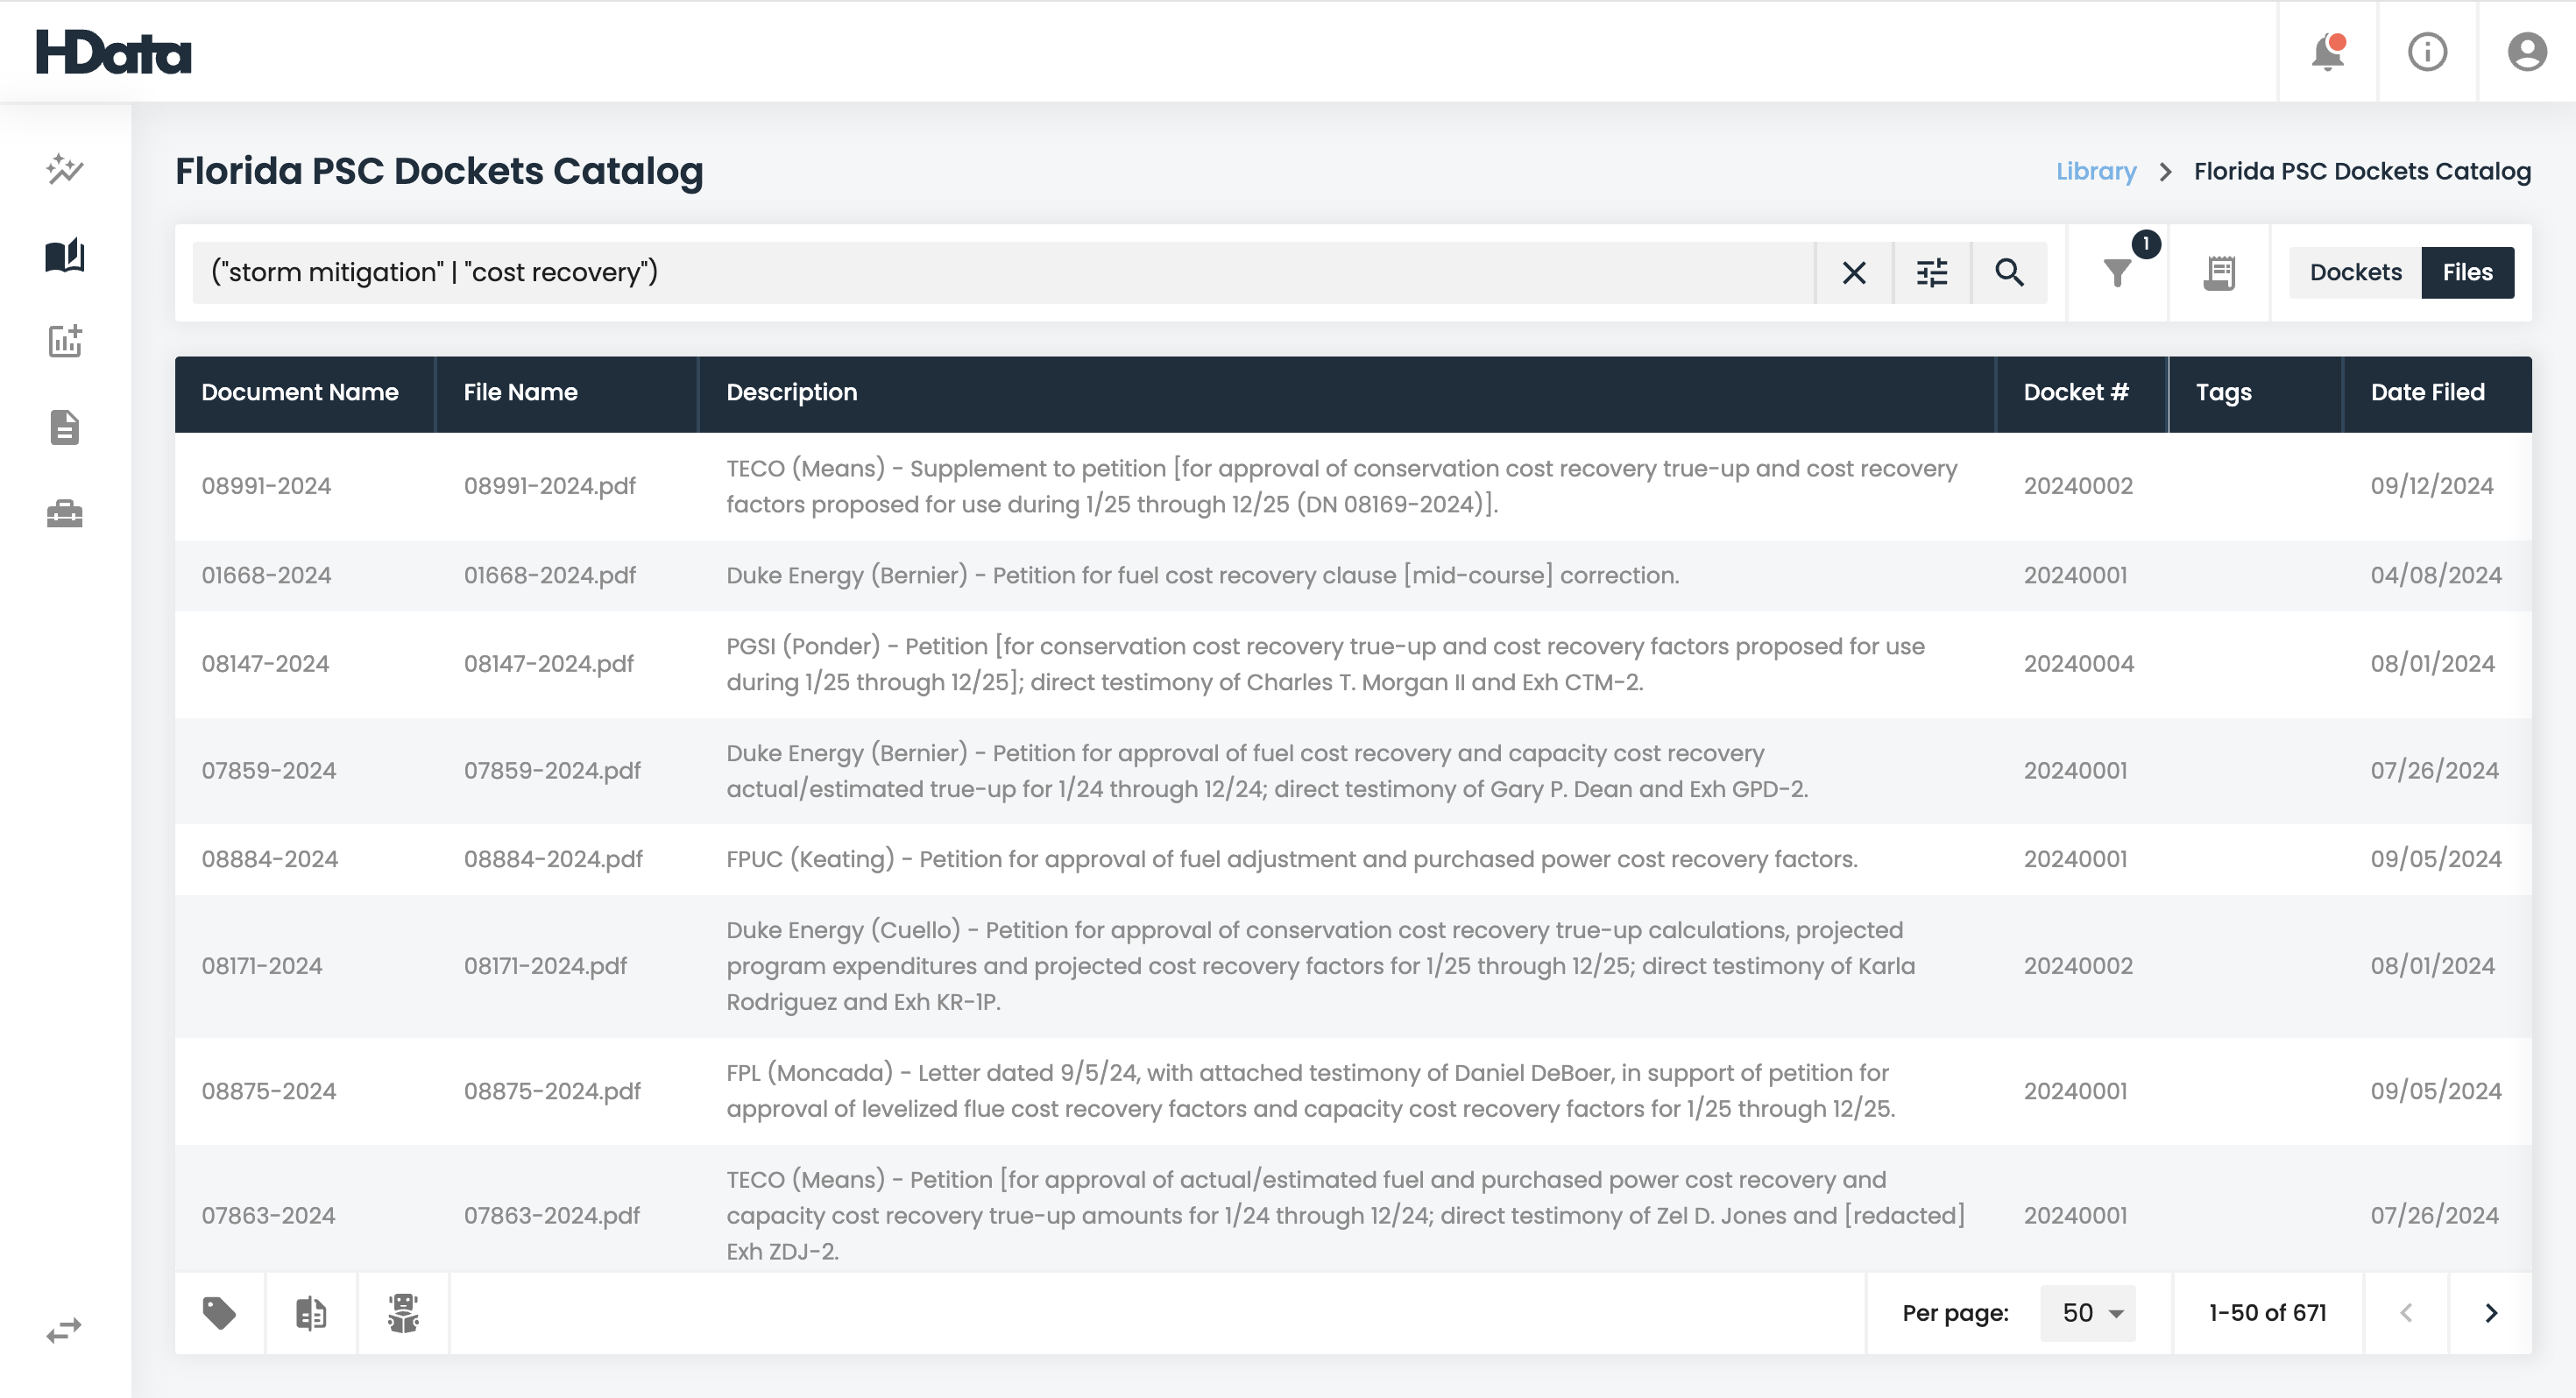Open the document comparison icon at the bottom

coord(310,1313)
